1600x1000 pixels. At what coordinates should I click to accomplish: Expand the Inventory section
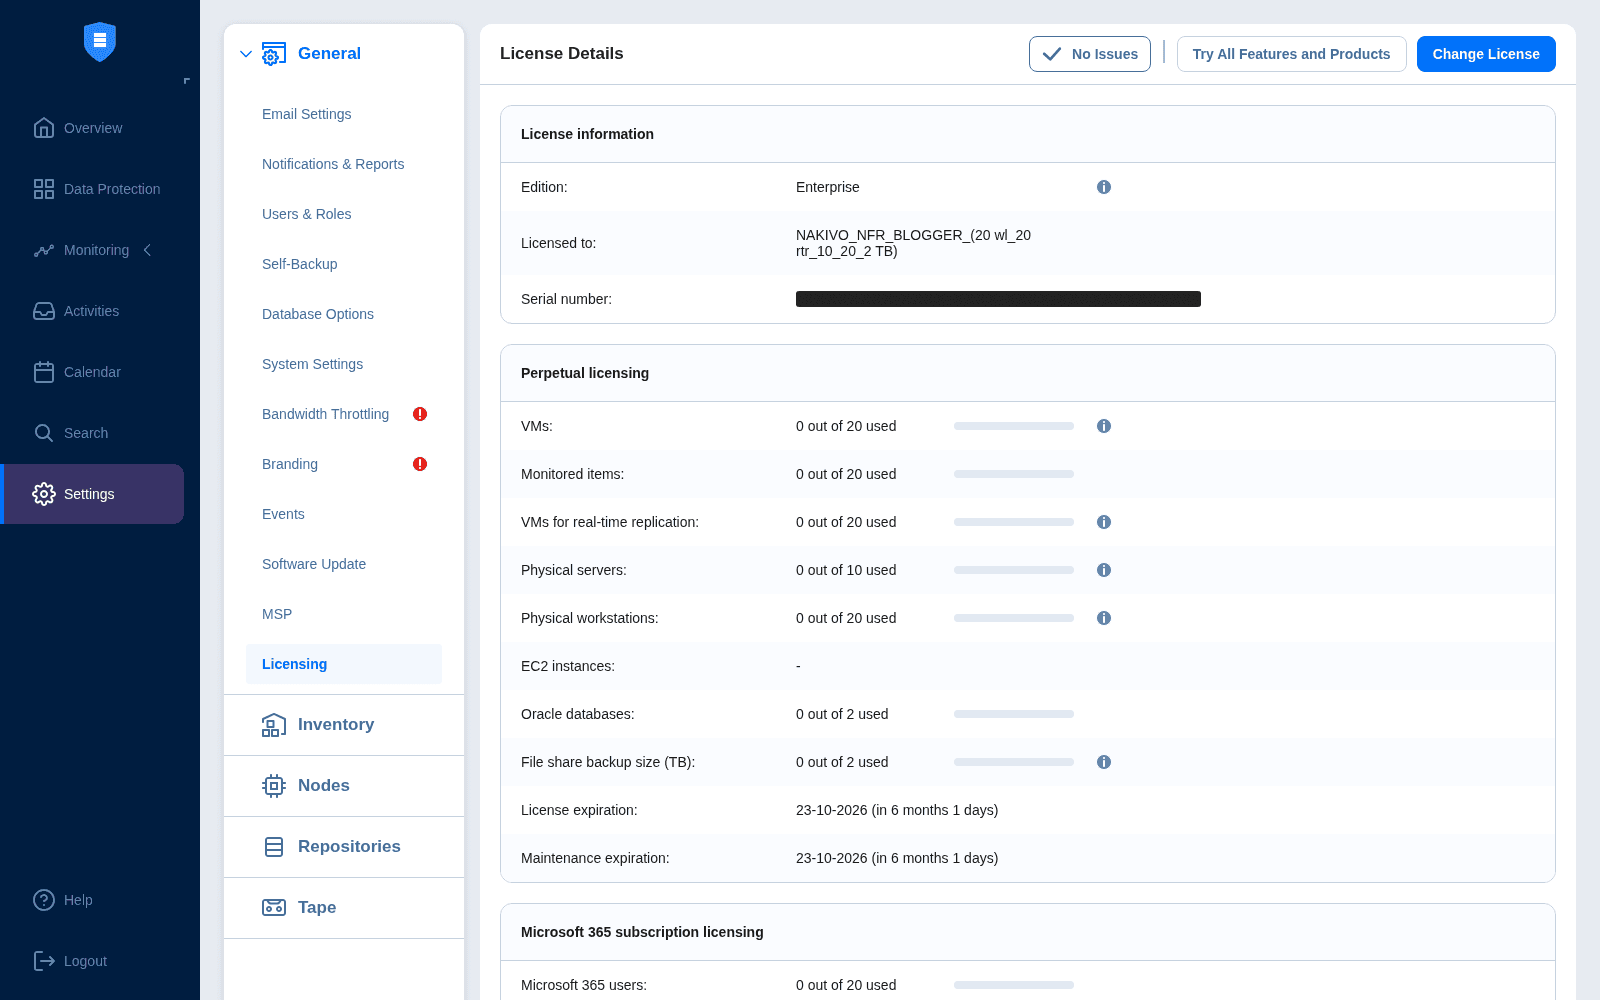tap(335, 725)
